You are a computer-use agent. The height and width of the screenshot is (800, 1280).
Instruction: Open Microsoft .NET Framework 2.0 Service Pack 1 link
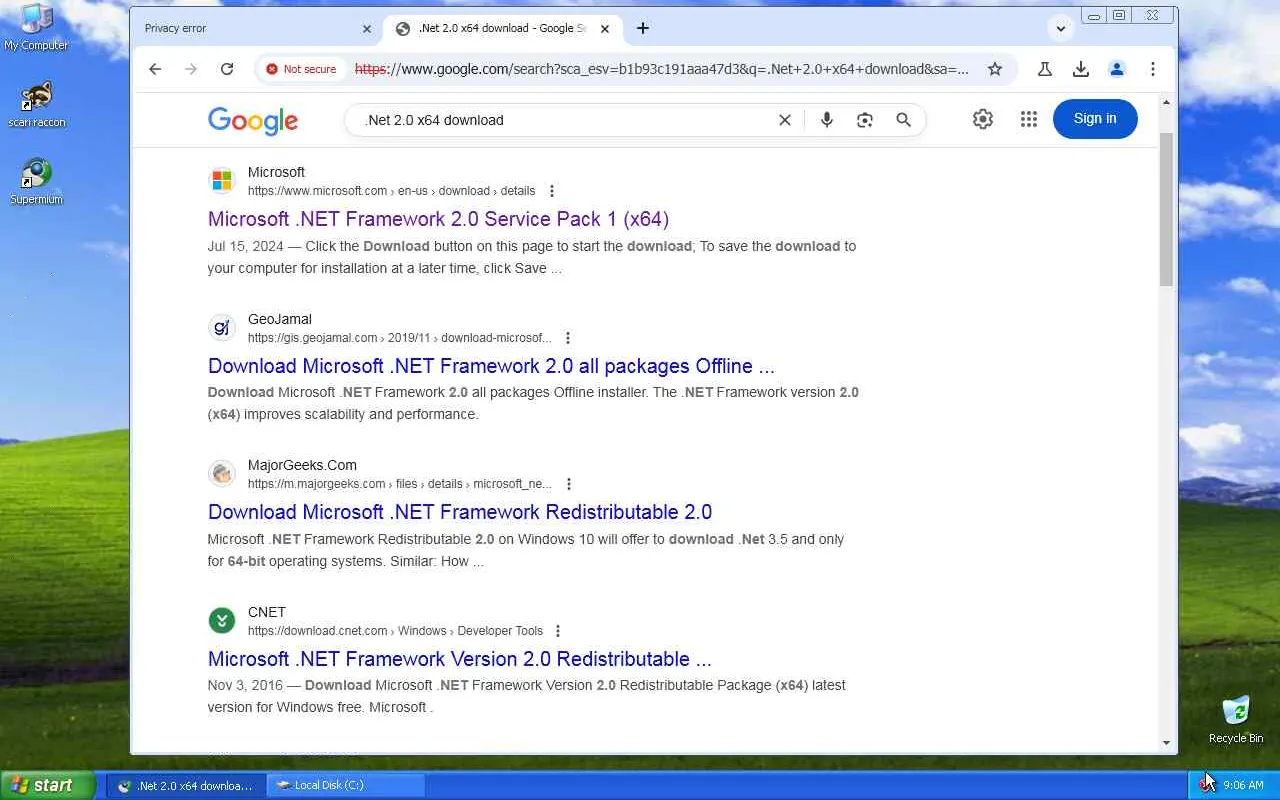(x=438, y=219)
